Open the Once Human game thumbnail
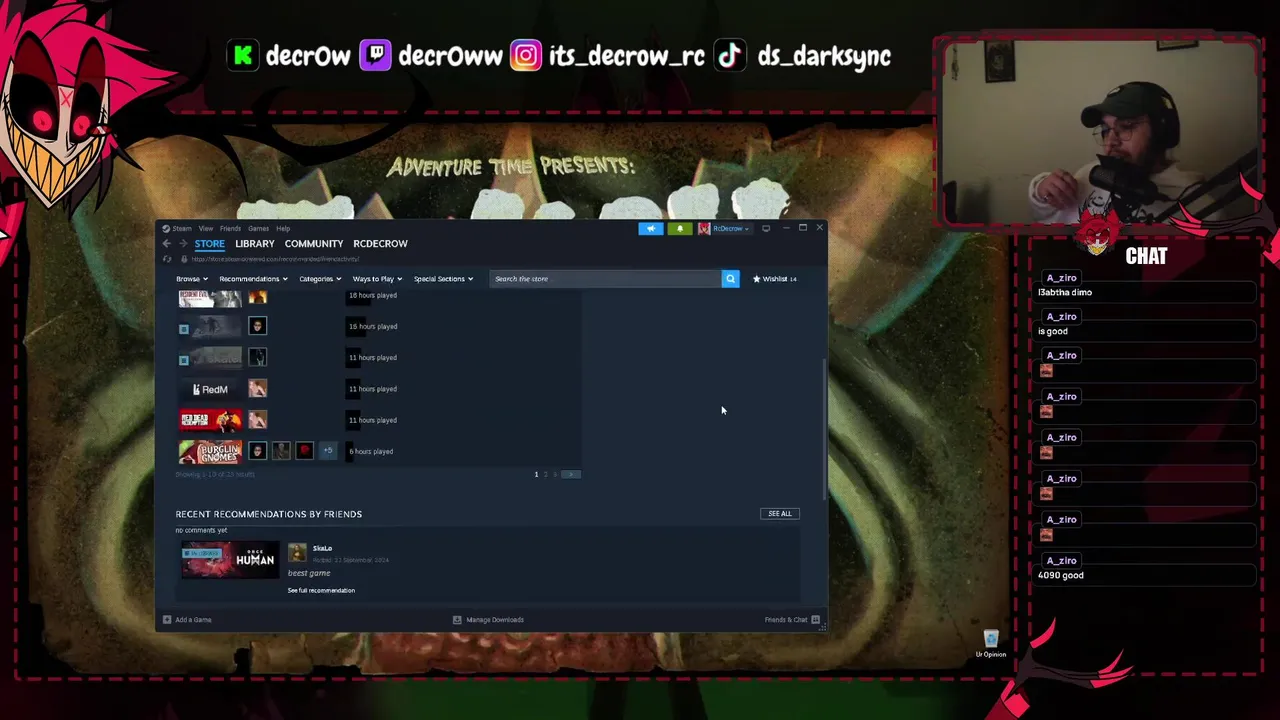The height and width of the screenshot is (720, 1280). point(229,560)
